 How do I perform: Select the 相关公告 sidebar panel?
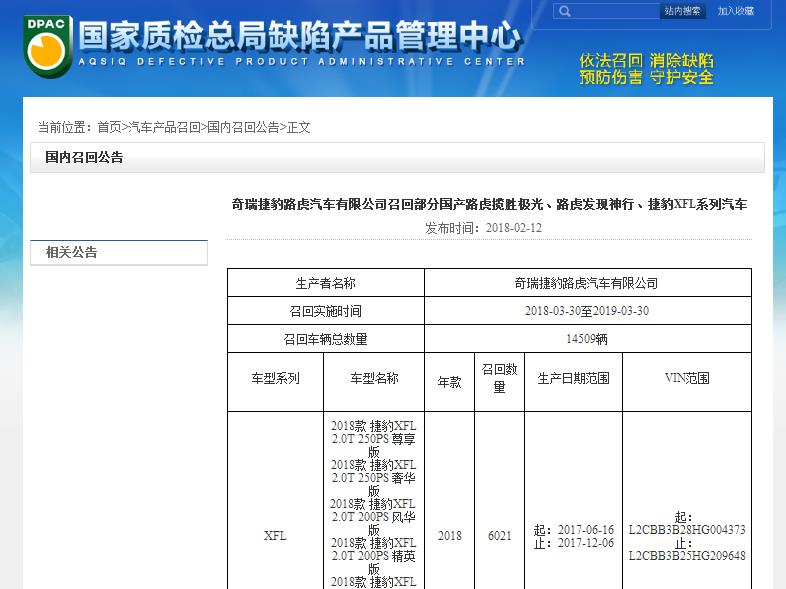[119, 253]
